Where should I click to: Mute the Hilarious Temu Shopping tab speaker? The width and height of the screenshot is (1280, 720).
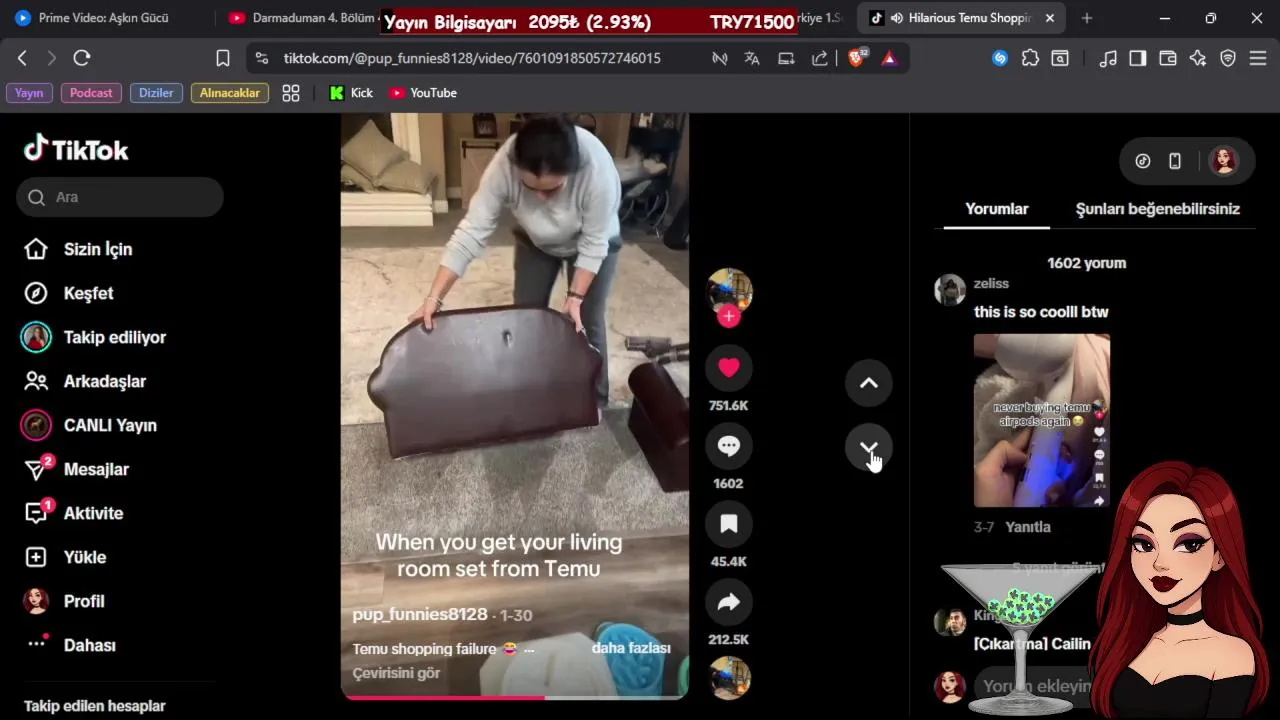pyautogui.click(x=897, y=18)
